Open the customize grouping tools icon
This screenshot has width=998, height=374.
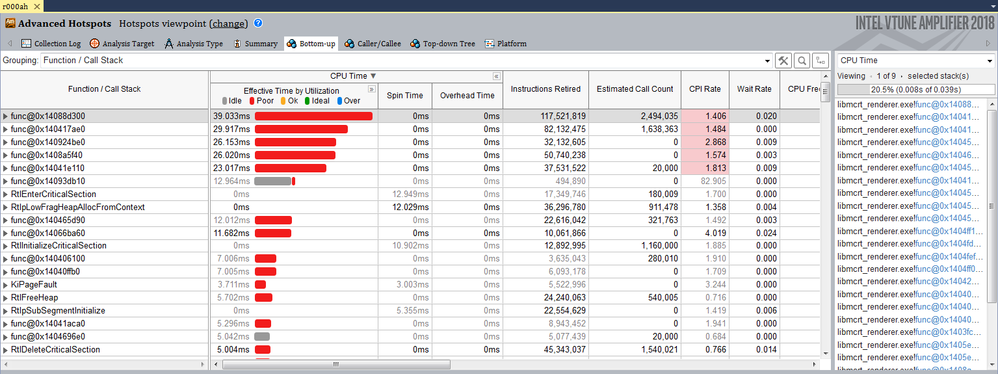(x=784, y=60)
